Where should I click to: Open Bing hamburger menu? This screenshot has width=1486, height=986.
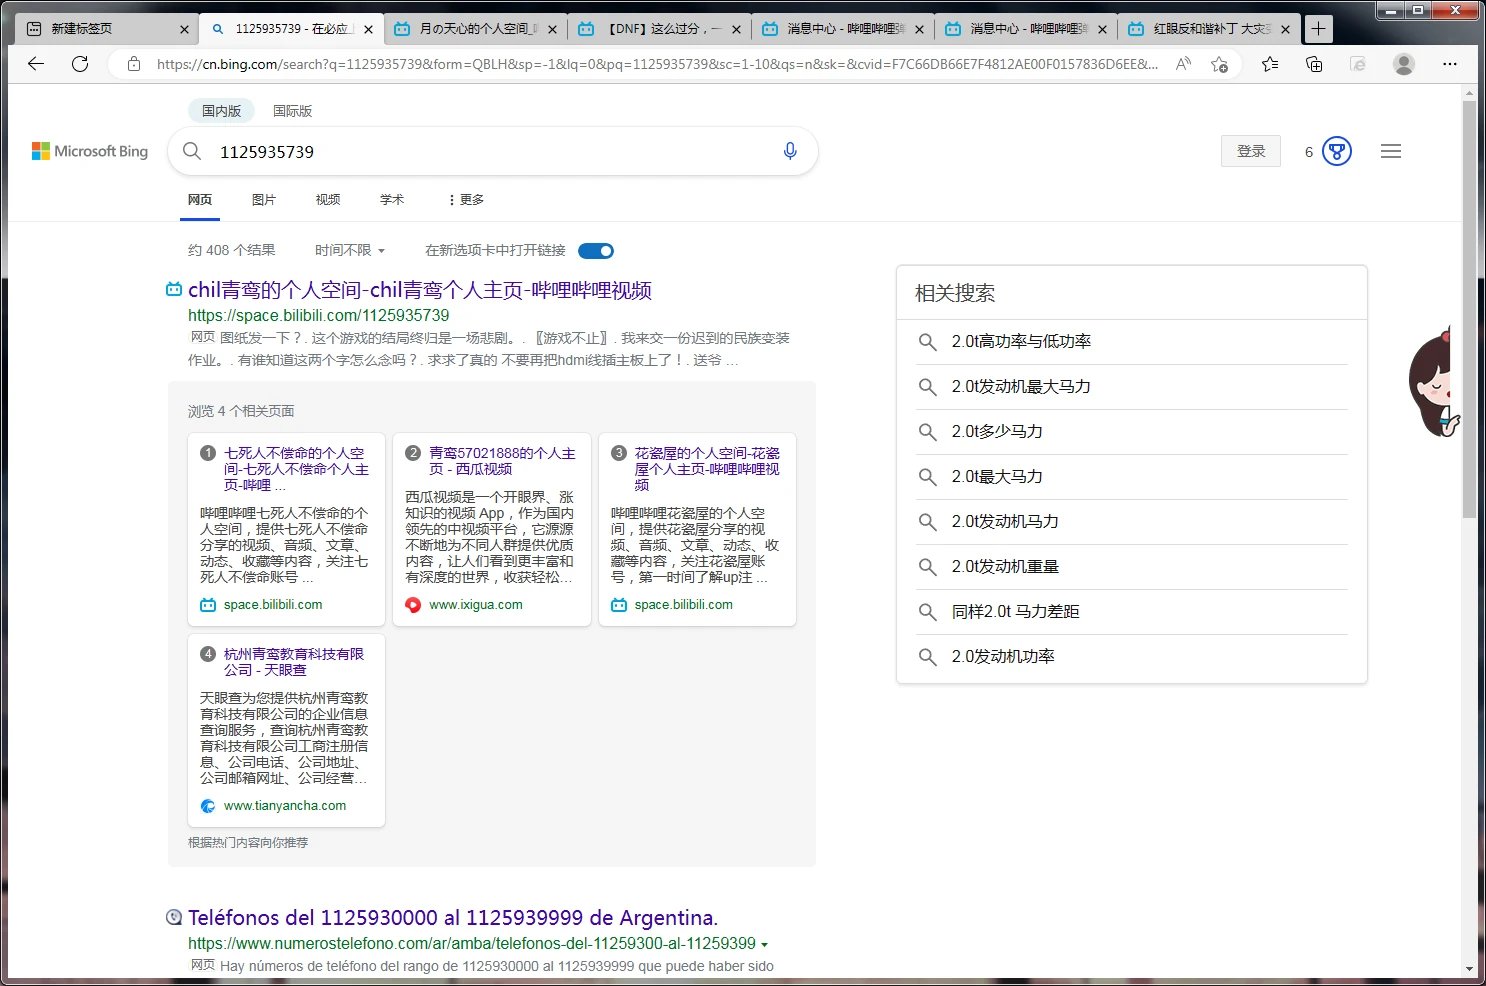pos(1391,151)
